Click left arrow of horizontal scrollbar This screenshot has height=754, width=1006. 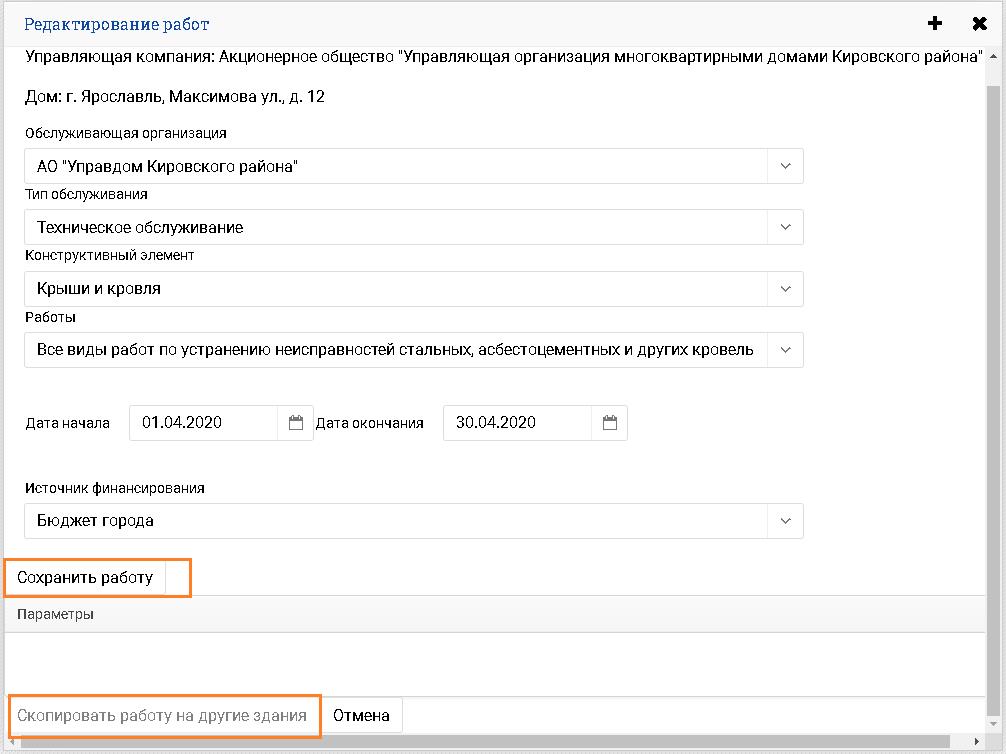coord(11,741)
